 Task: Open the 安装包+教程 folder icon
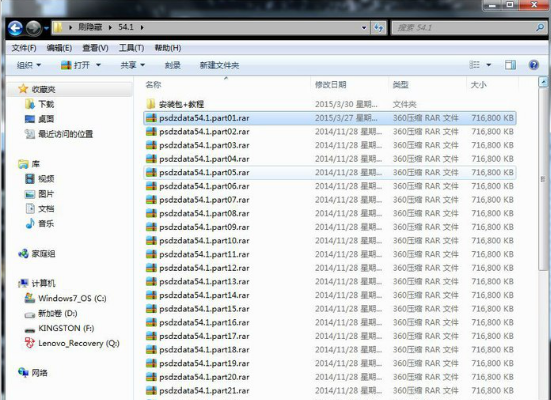tap(151, 104)
